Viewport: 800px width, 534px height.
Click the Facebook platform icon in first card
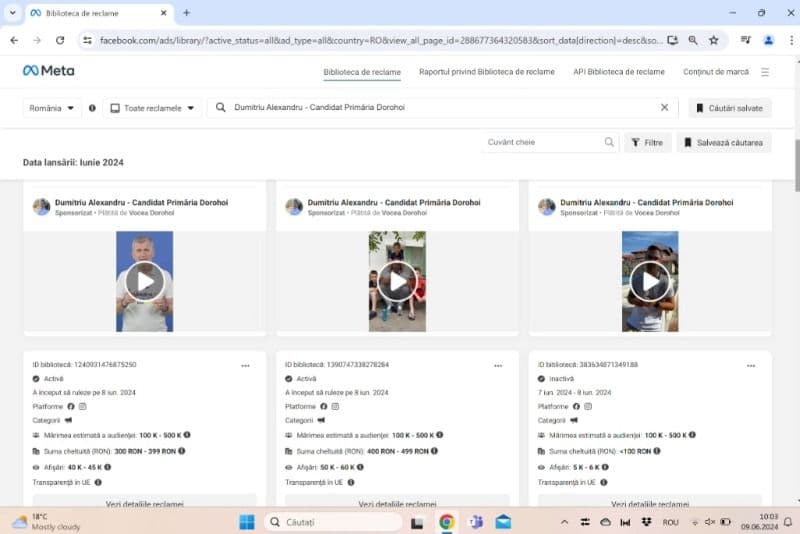(71, 406)
